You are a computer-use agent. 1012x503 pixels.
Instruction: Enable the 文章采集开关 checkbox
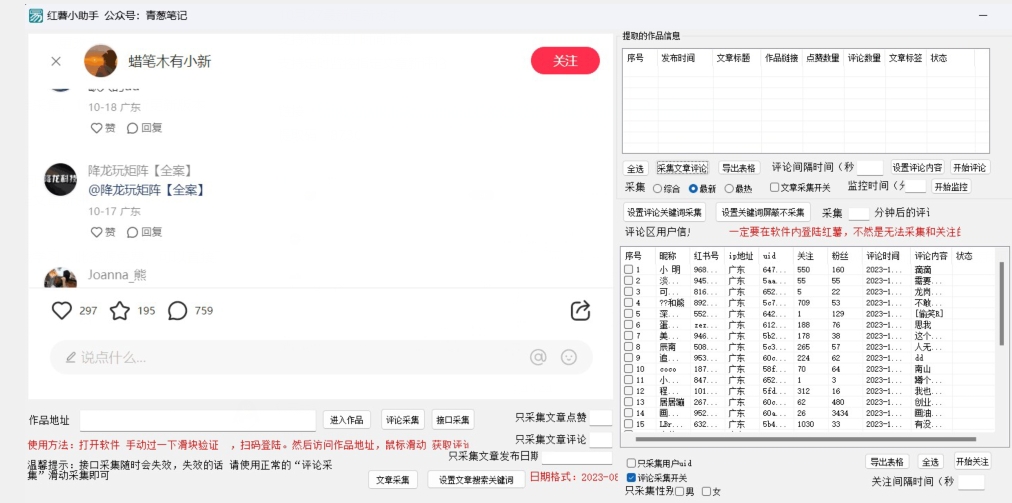774,188
